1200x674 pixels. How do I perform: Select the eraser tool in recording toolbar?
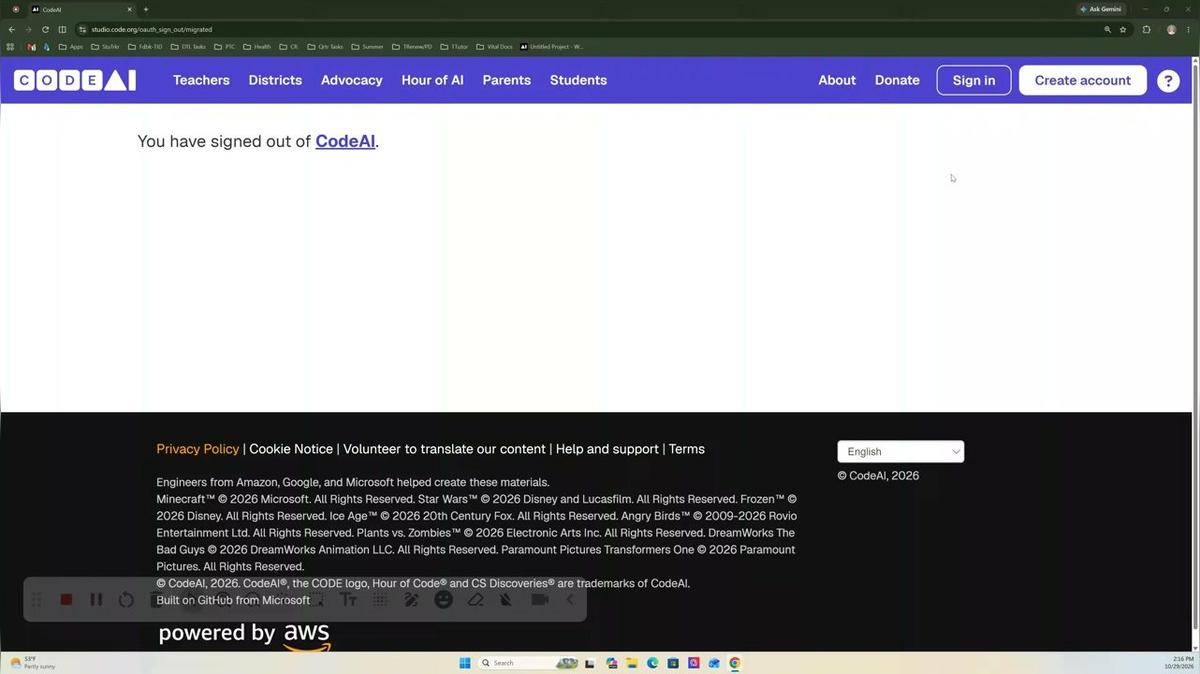click(475, 599)
